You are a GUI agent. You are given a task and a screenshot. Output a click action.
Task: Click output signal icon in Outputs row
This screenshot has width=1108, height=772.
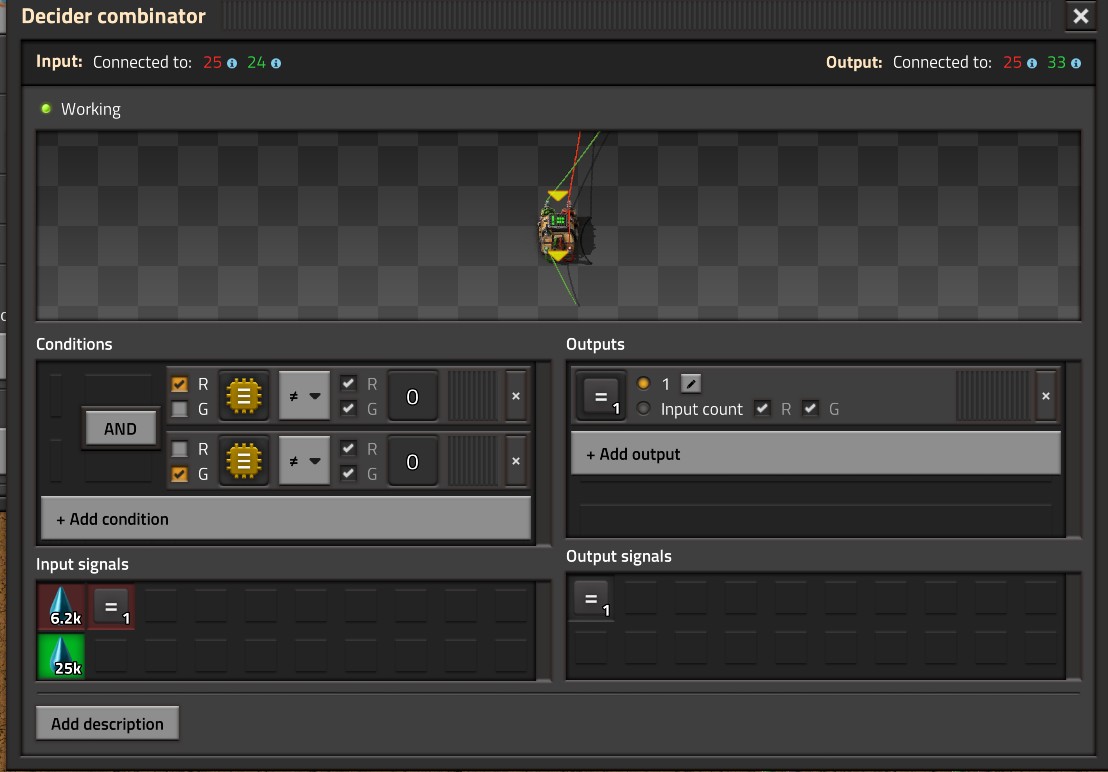pos(601,396)
